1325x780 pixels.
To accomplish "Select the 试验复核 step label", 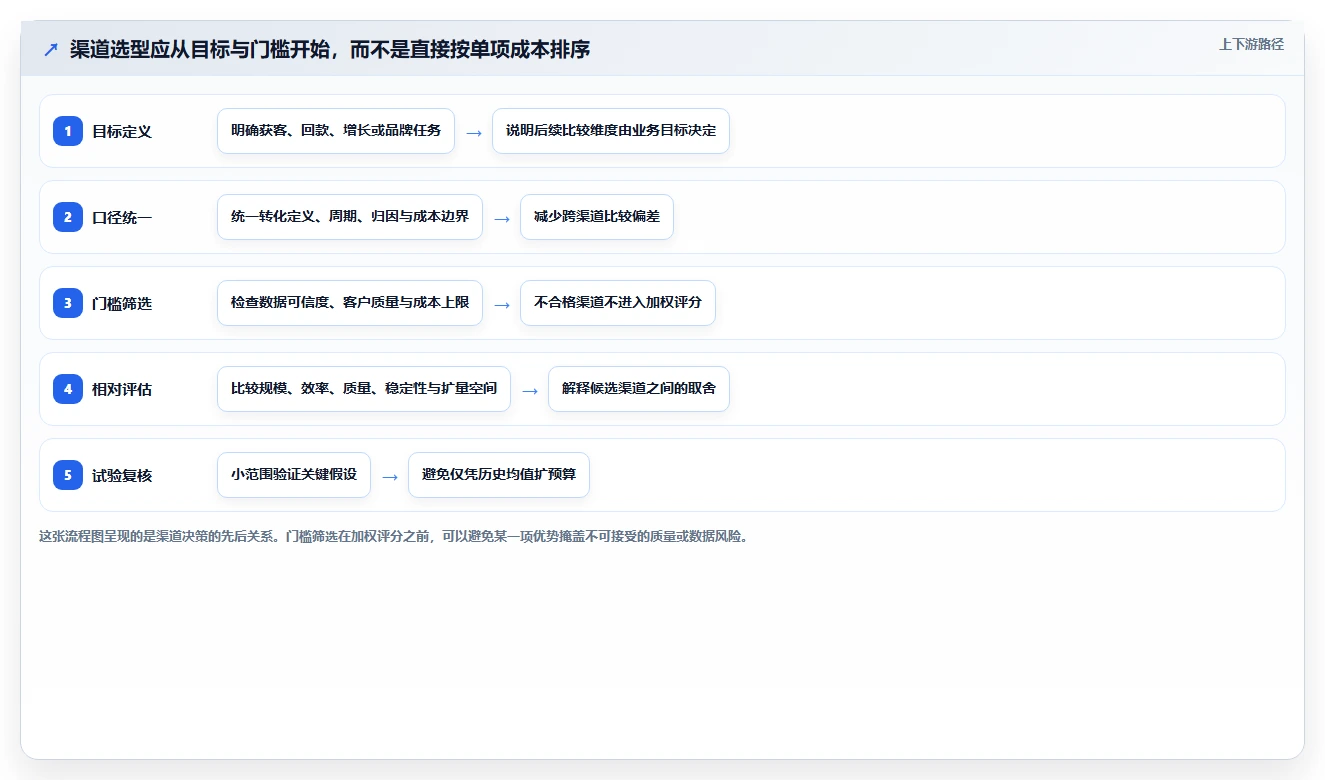I will [x=122, y=475].
